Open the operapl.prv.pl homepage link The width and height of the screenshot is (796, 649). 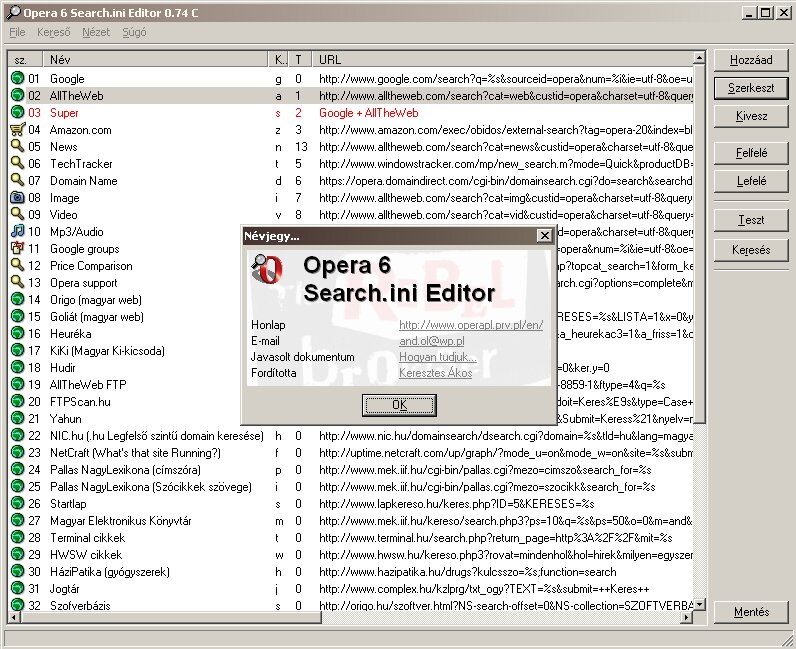[x=471, y=325]
